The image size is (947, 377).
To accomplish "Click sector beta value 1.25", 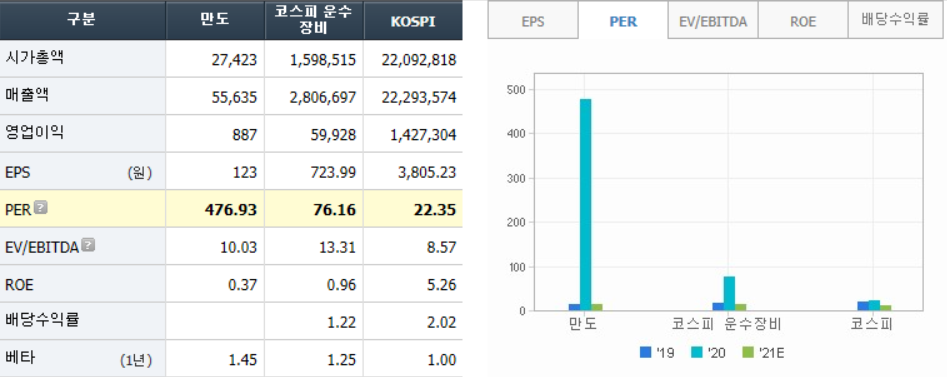I will coord(342,360).
